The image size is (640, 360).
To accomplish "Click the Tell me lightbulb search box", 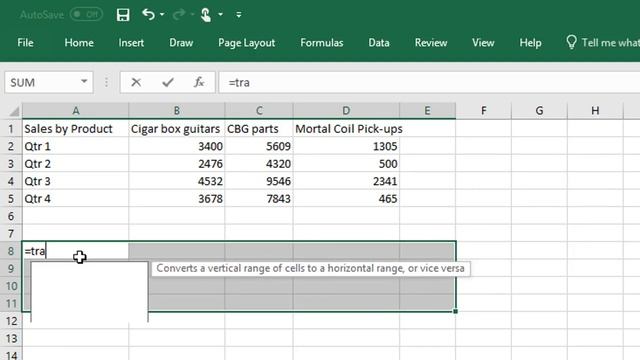I will (x=602, y=42).
